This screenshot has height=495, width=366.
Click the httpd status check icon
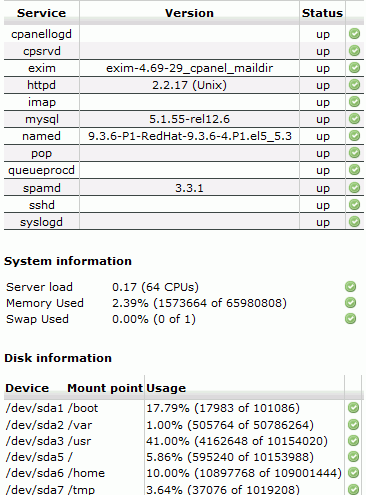click(x=354, y=85)
